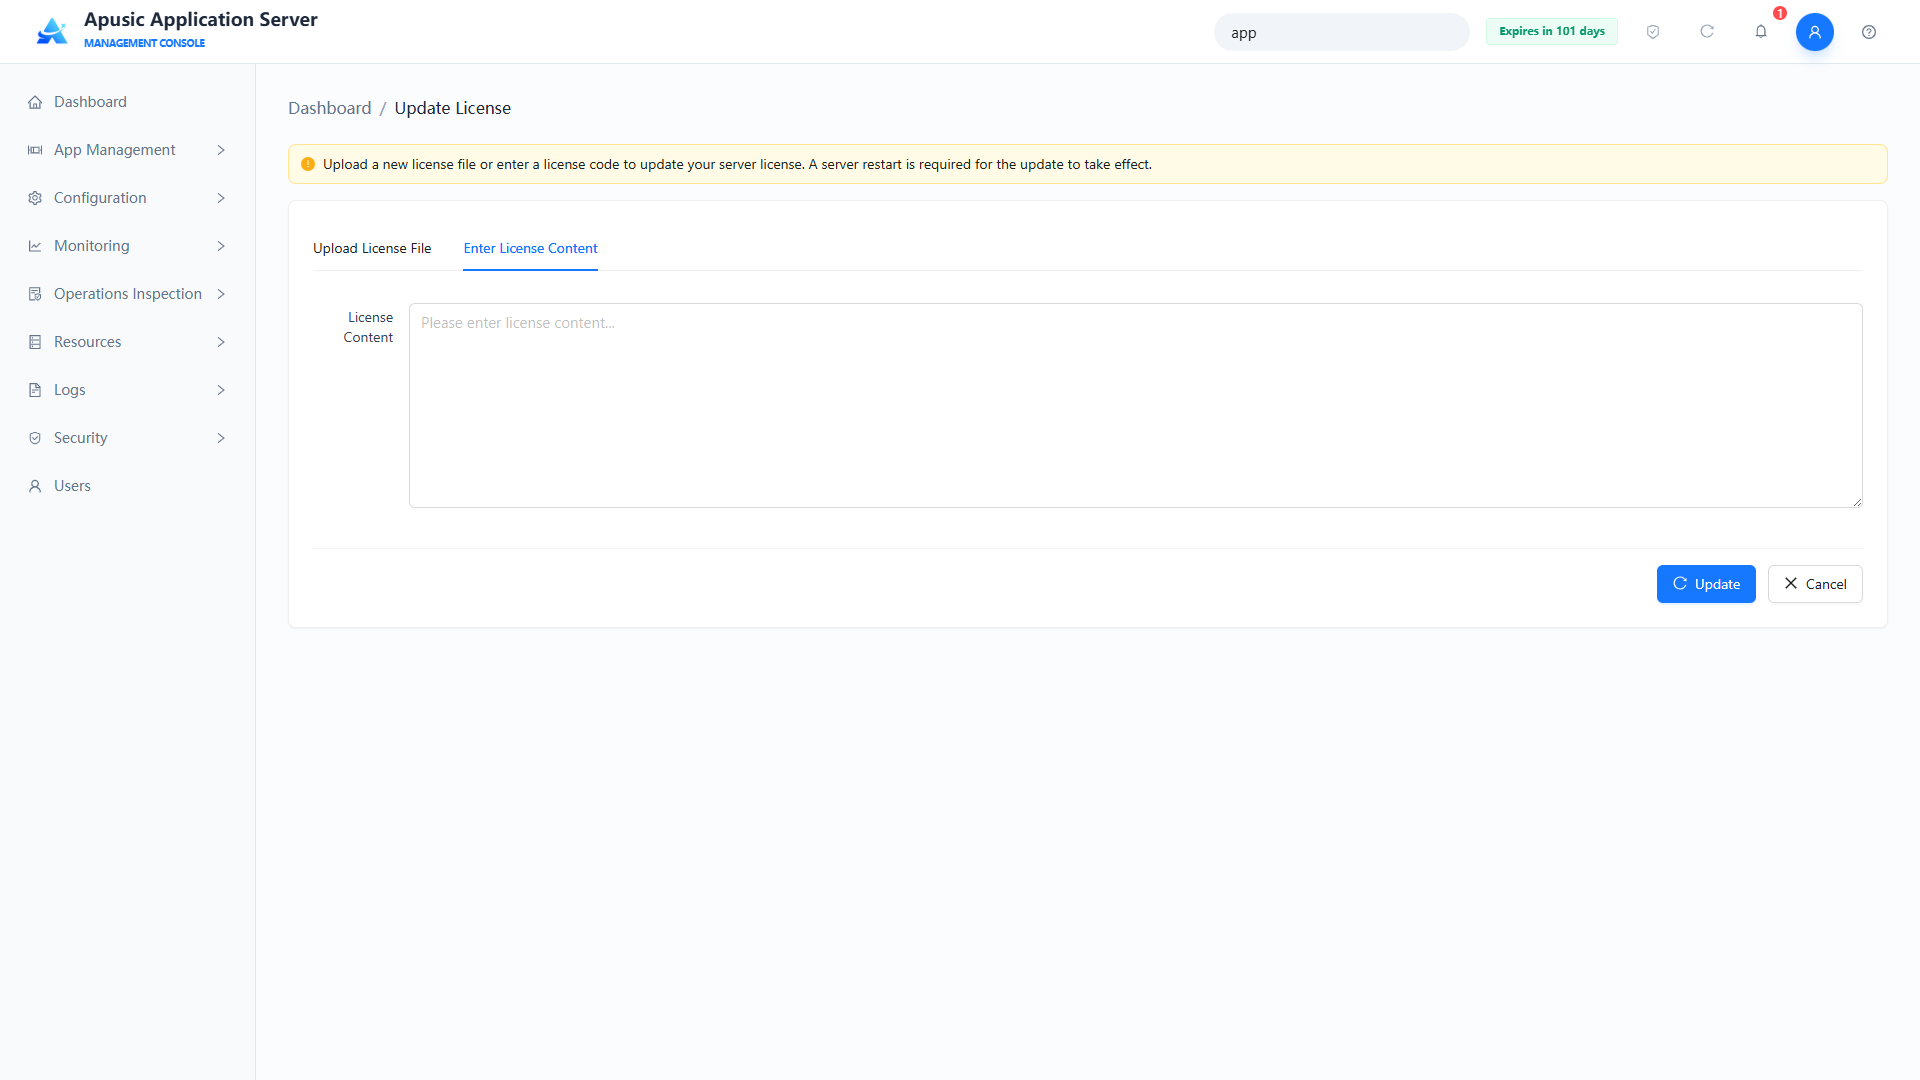The image size is (1920, 1080).
Task: Click the Users person icon
Action: click(x=35, y=486)
